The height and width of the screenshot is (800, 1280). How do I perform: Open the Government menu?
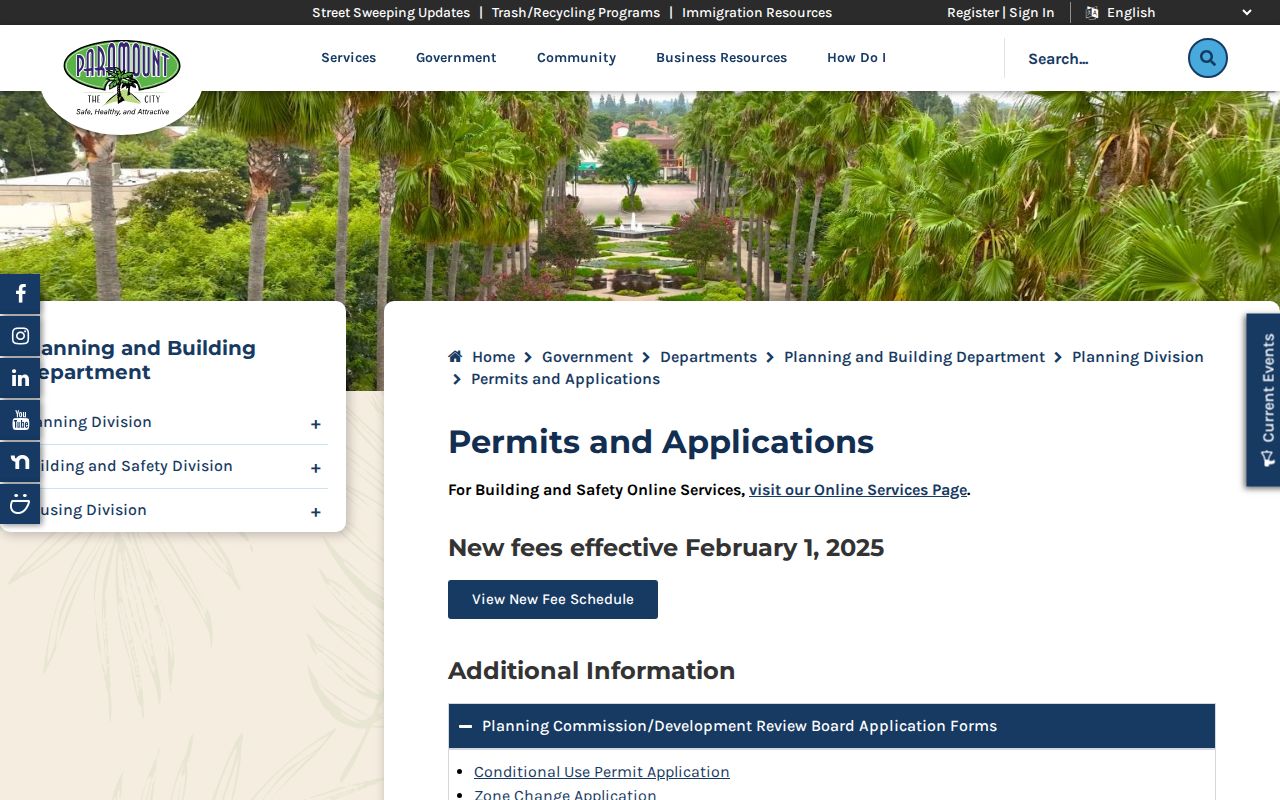pyautogui.click(x=456, y=58)
